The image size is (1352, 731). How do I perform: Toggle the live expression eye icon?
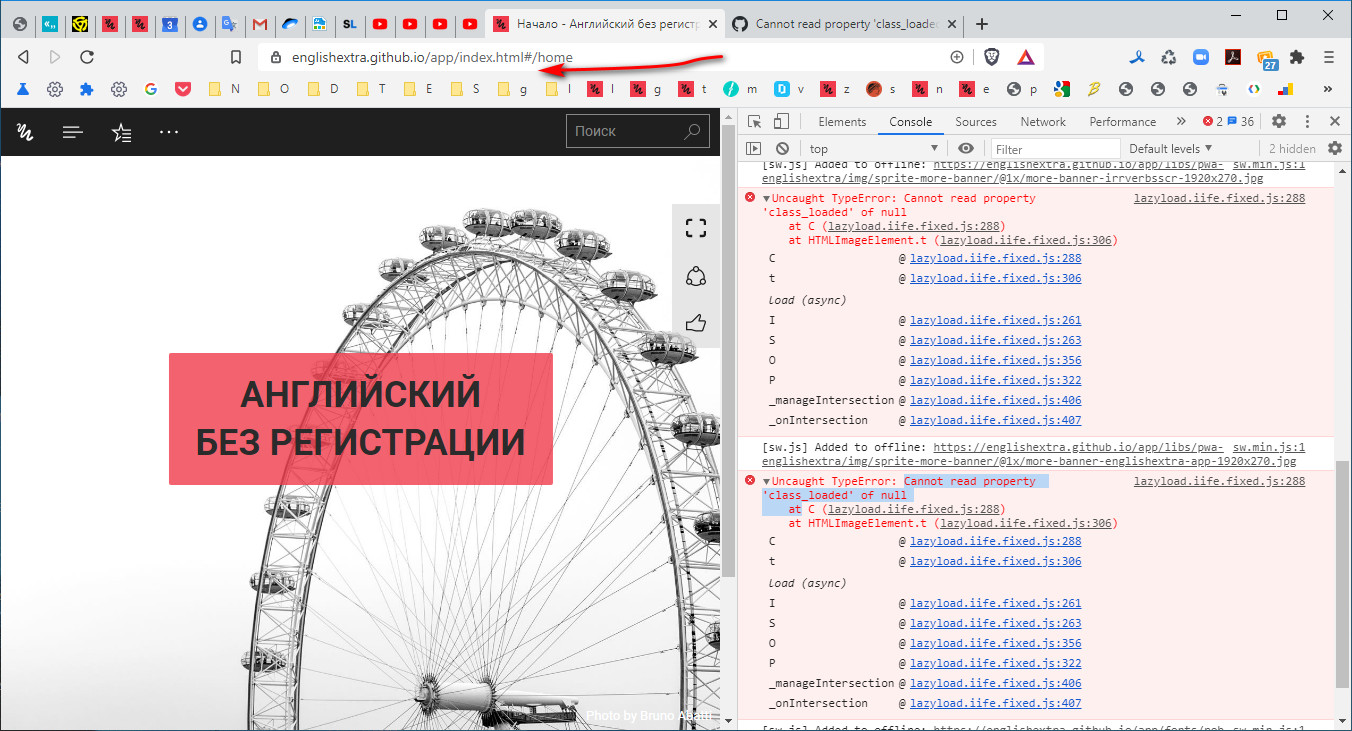[x=966, y=149]
